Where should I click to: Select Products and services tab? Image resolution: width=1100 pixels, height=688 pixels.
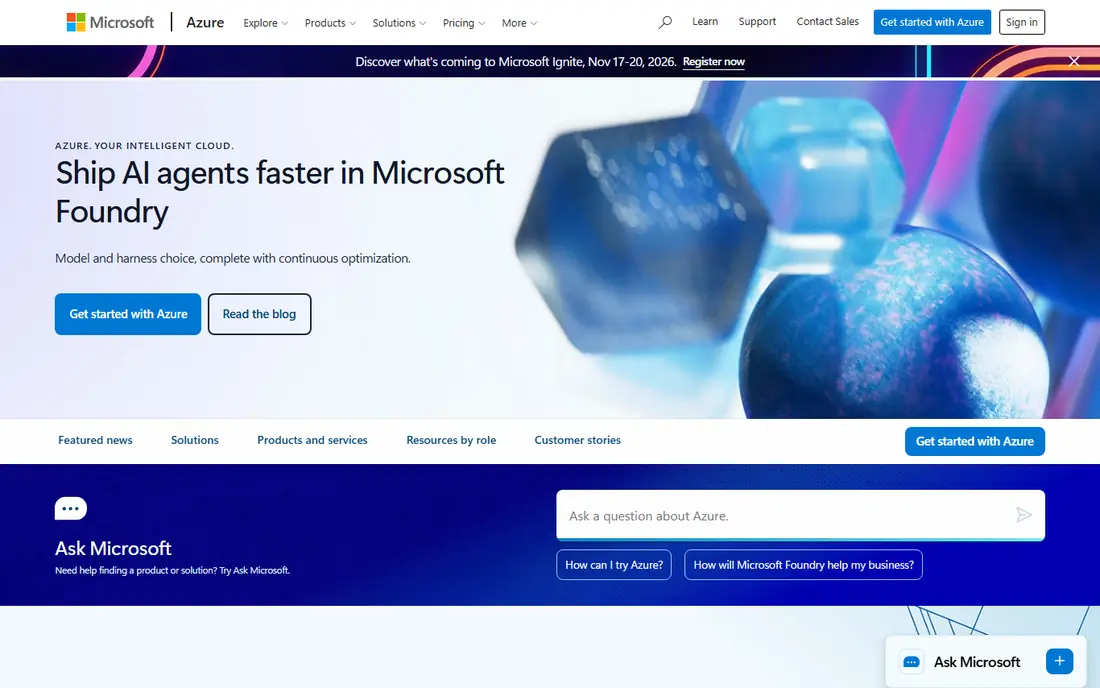tap(312, 440)
